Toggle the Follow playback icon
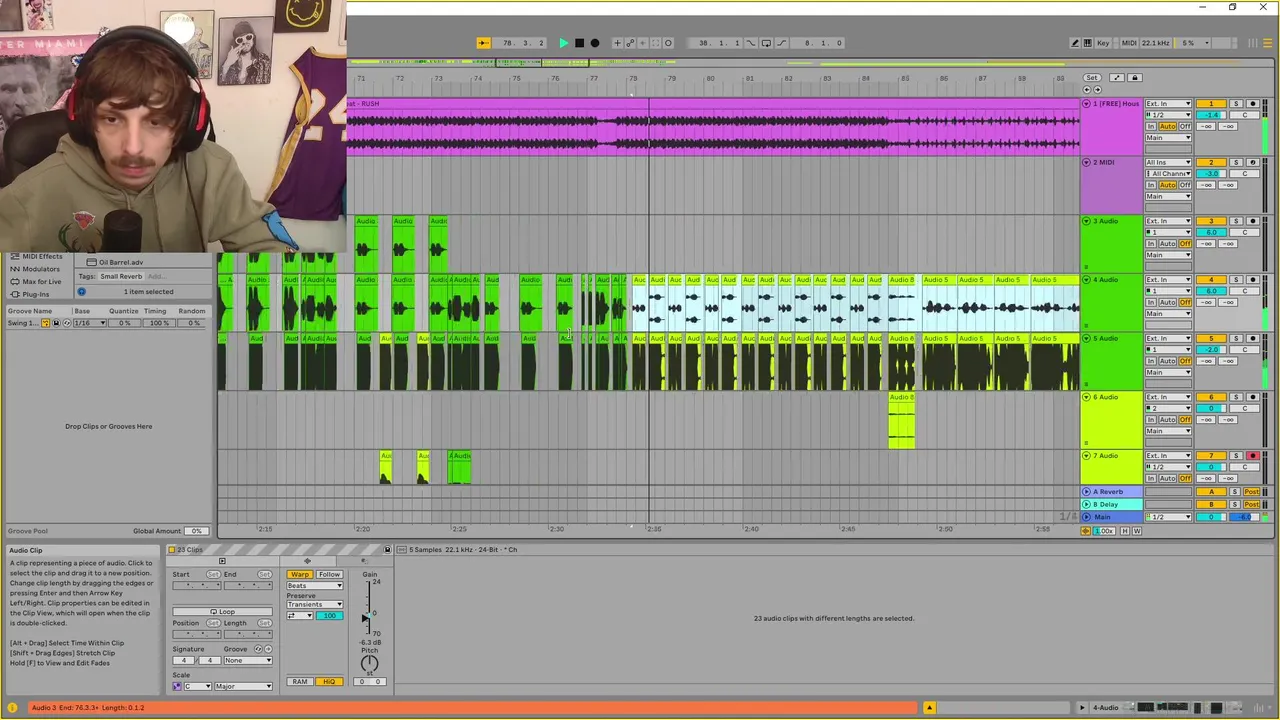This screenshot has height=720, width=1280. [x=484, y=43]
